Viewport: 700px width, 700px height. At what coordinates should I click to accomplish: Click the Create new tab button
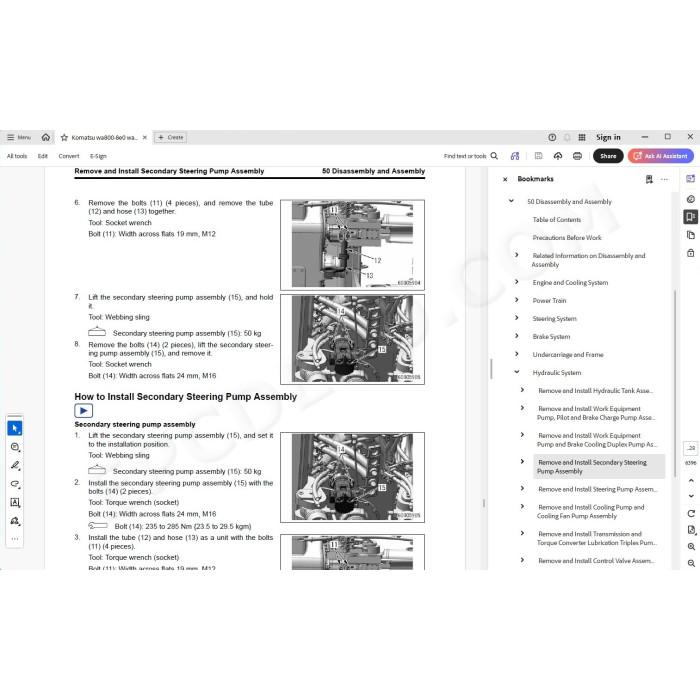(x=171, y=138)
